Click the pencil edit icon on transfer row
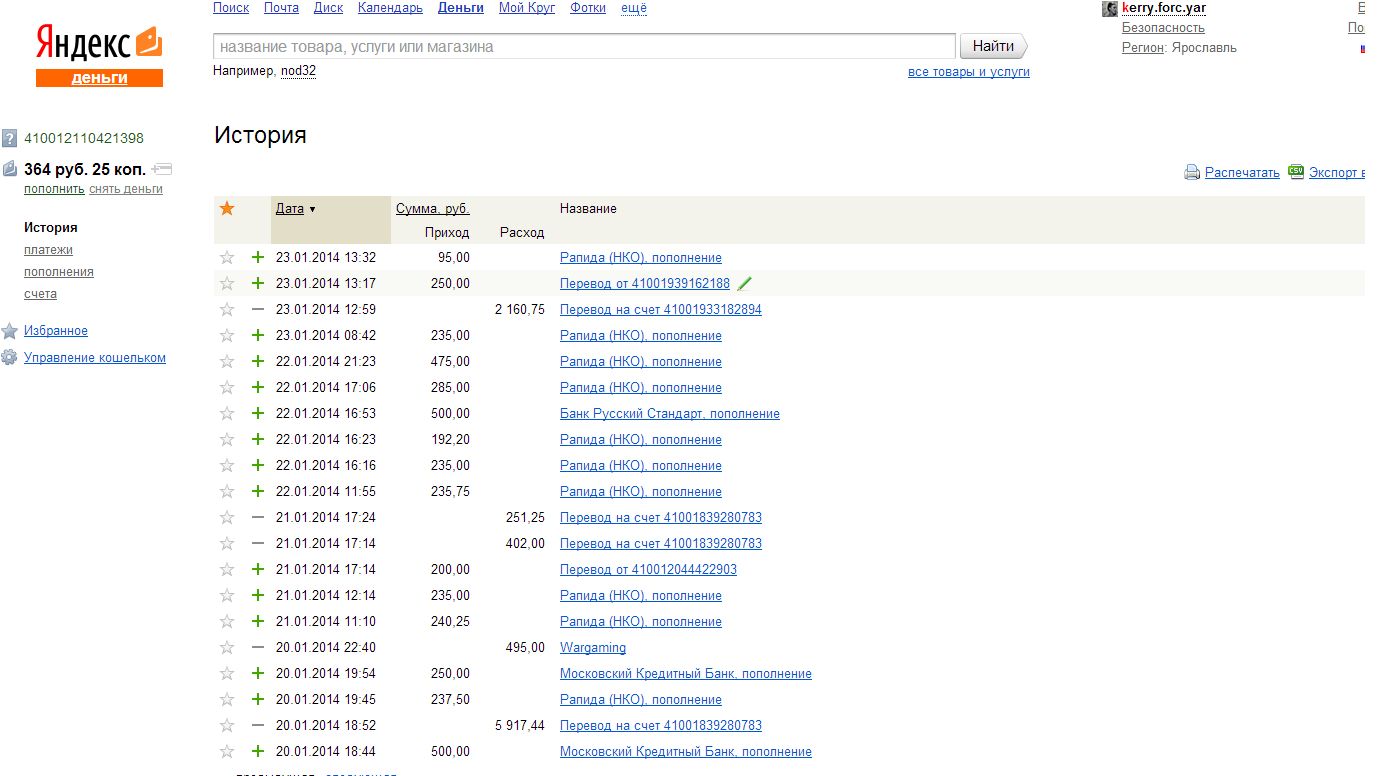 pyautogui.click(x=744, y=283)
